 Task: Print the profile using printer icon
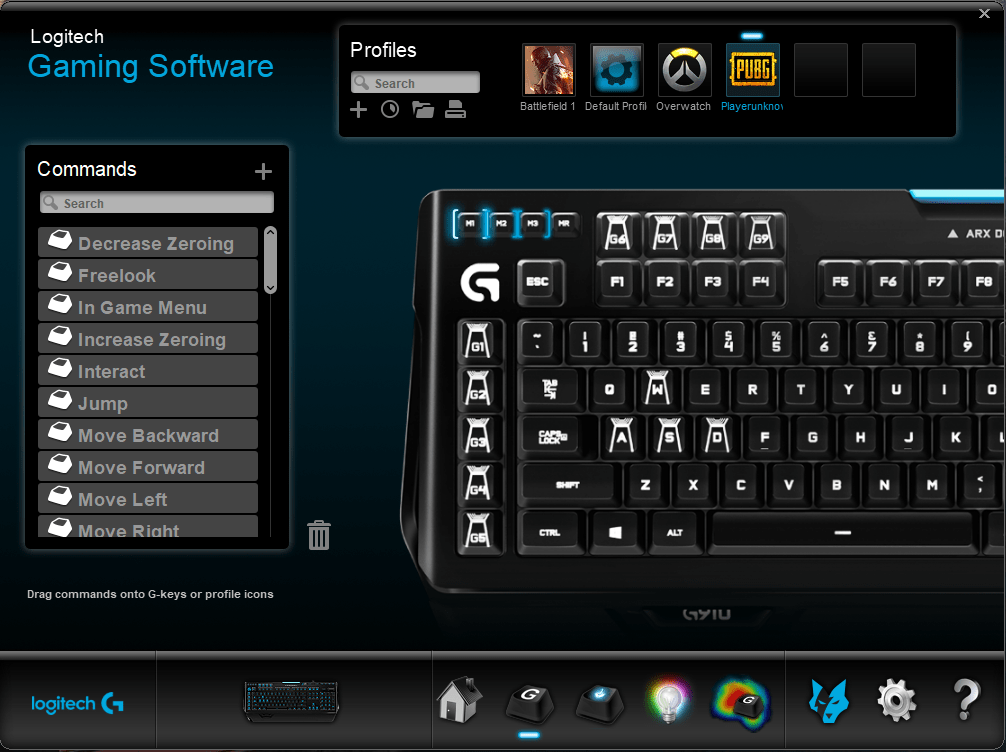pyautogui.click(x=456, y=110)
